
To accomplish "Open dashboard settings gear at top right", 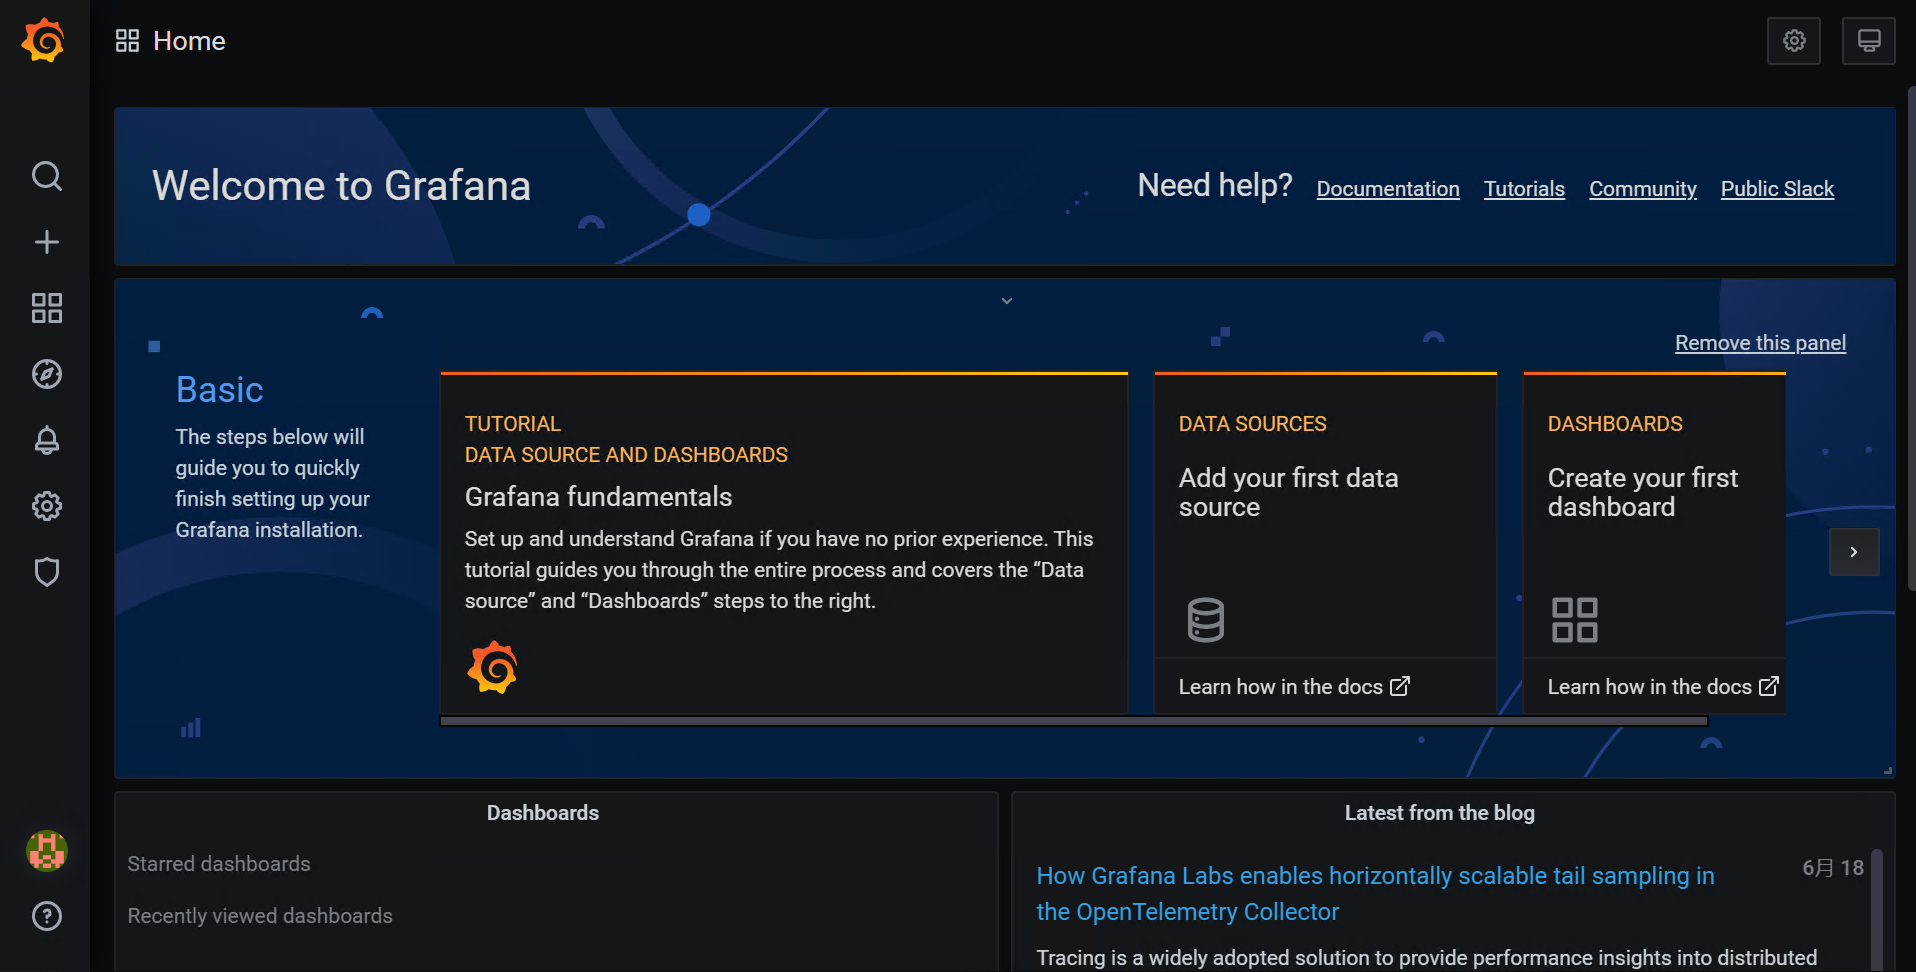I will point(1794,41).
